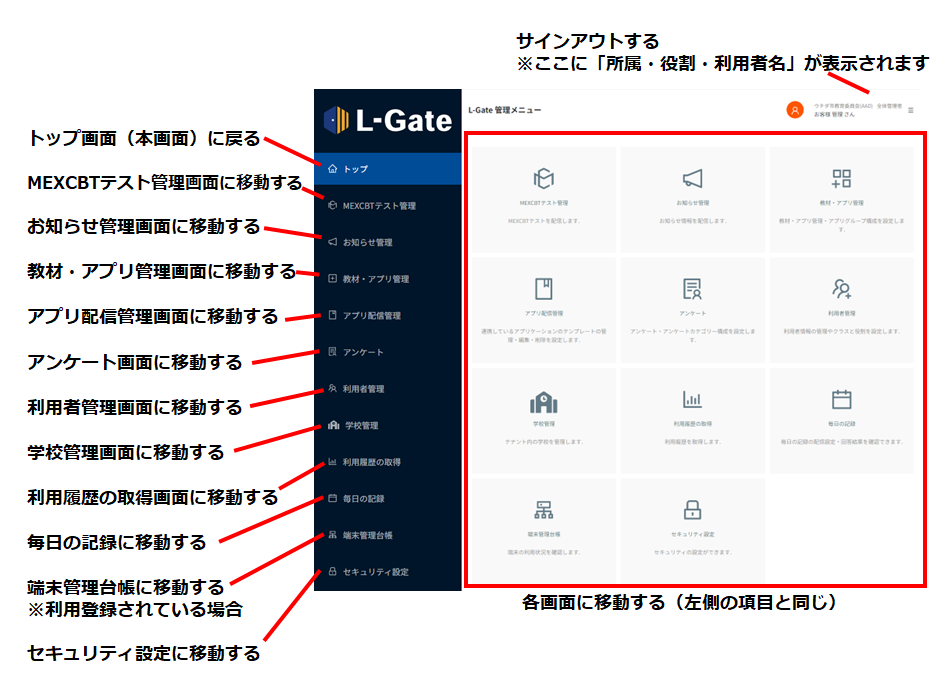Click the アンケート form icon on the card
This screenshot has width=952, height=684.
(692, 289)
